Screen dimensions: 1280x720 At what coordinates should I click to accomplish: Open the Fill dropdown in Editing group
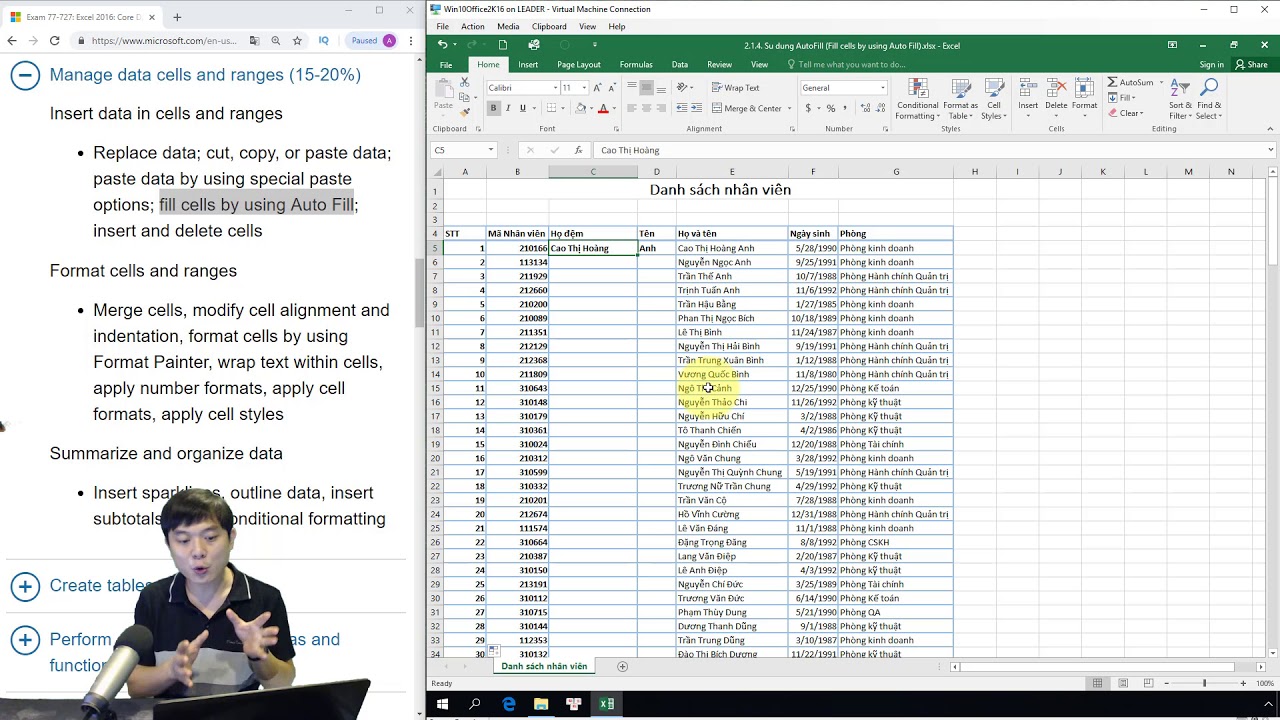tap(1122, 98)
